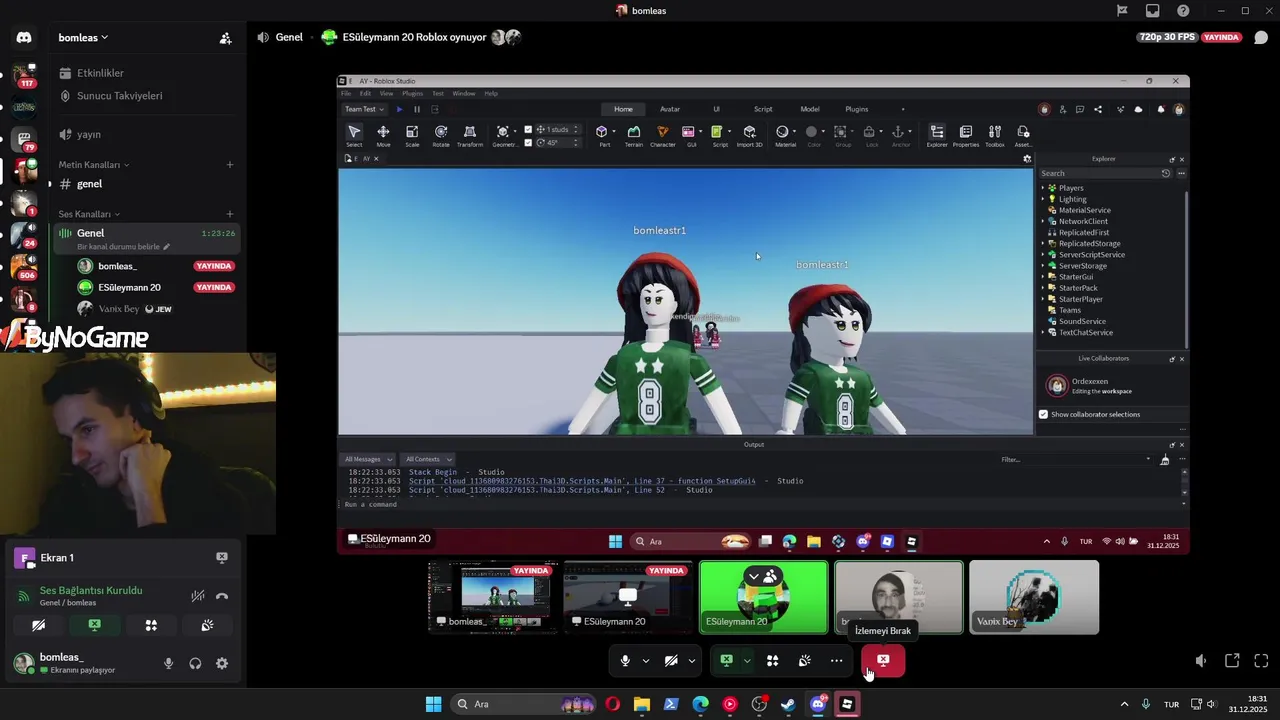Switch to the Avatar tab in streamed Studio

670,109
